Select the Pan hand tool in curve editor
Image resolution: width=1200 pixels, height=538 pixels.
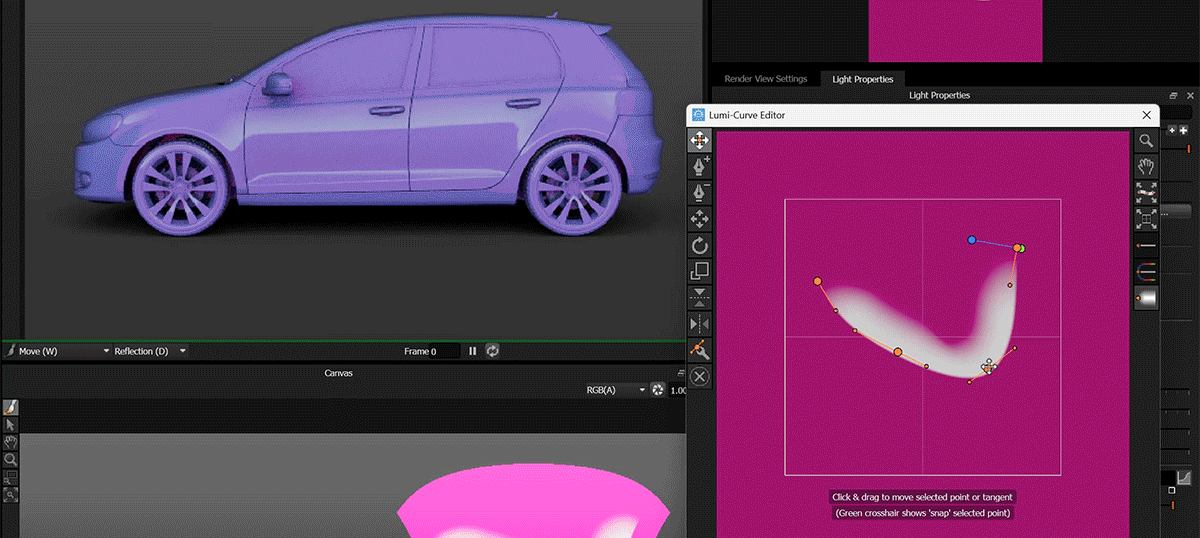click(x=1146, y=166)
